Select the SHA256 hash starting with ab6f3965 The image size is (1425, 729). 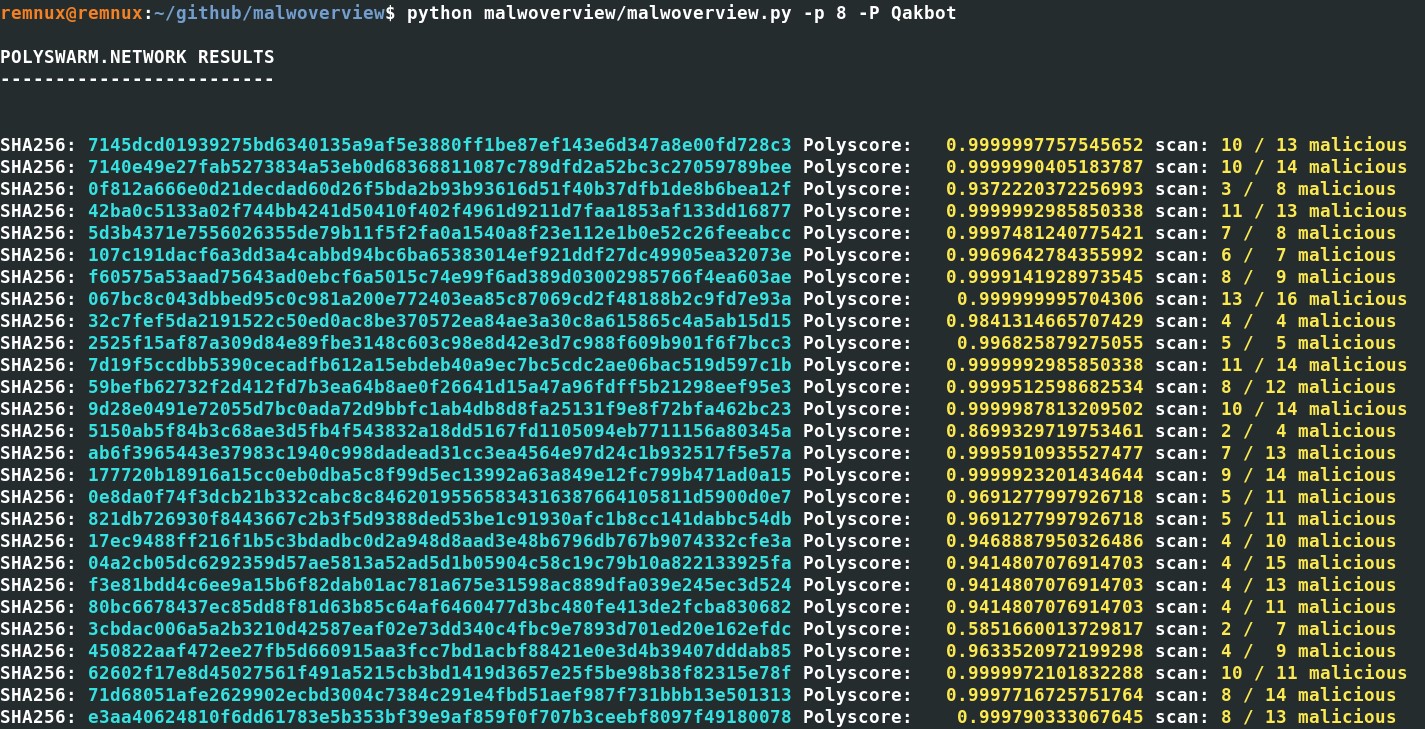439,453
